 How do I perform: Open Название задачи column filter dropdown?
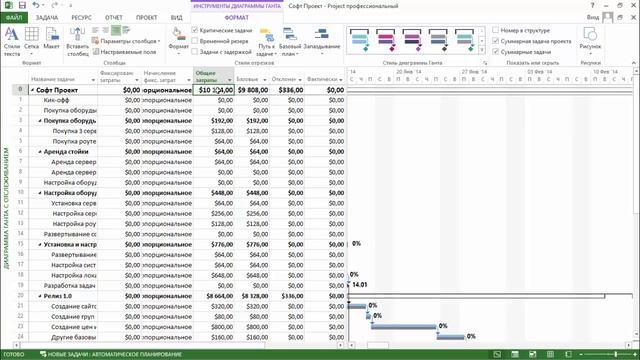point(93,80)
